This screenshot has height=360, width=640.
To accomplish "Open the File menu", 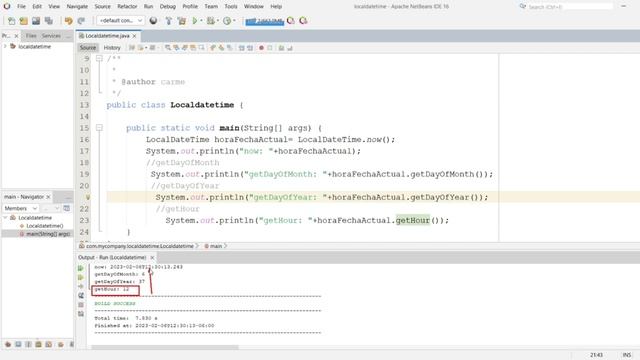I will 21,7.
